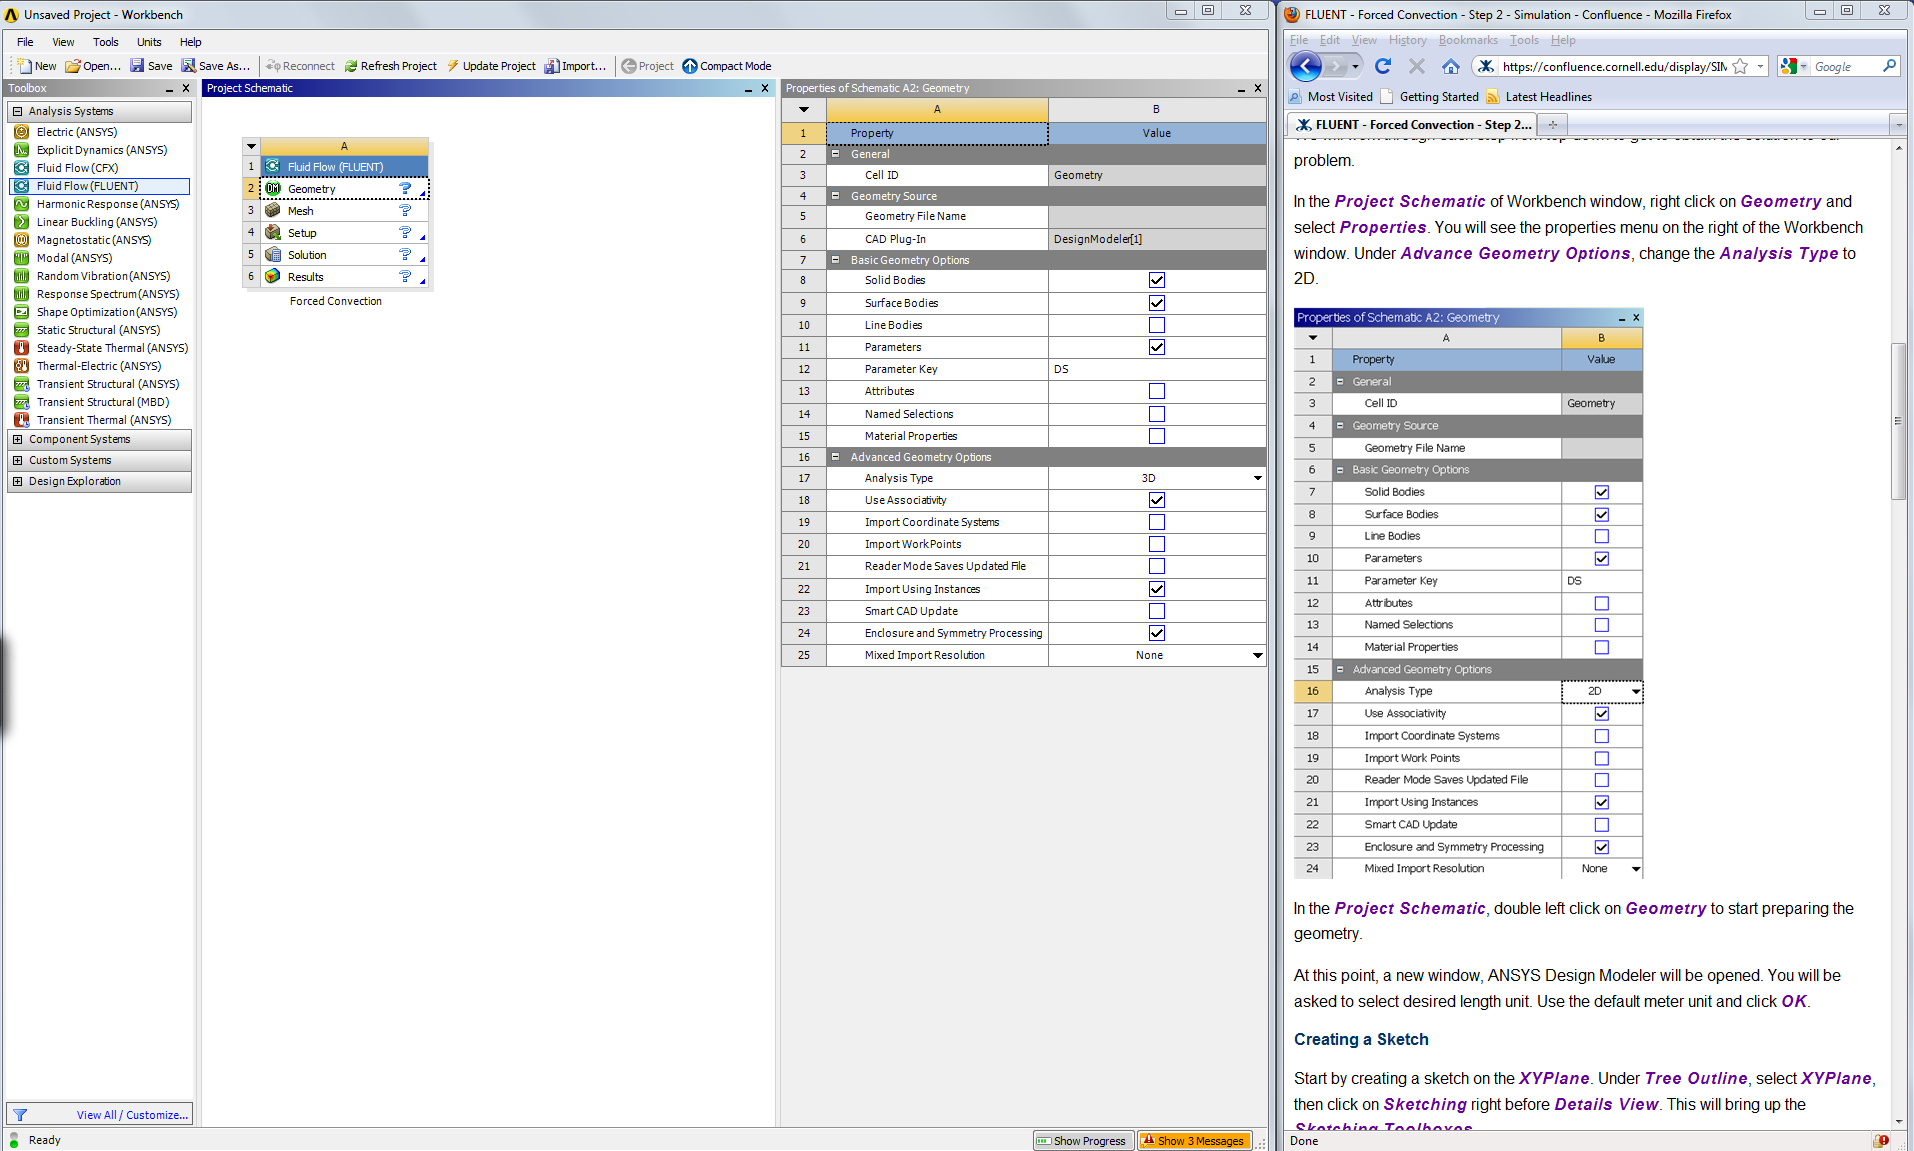Collapse the Advanced Geometry Options section

coord(836,457)
